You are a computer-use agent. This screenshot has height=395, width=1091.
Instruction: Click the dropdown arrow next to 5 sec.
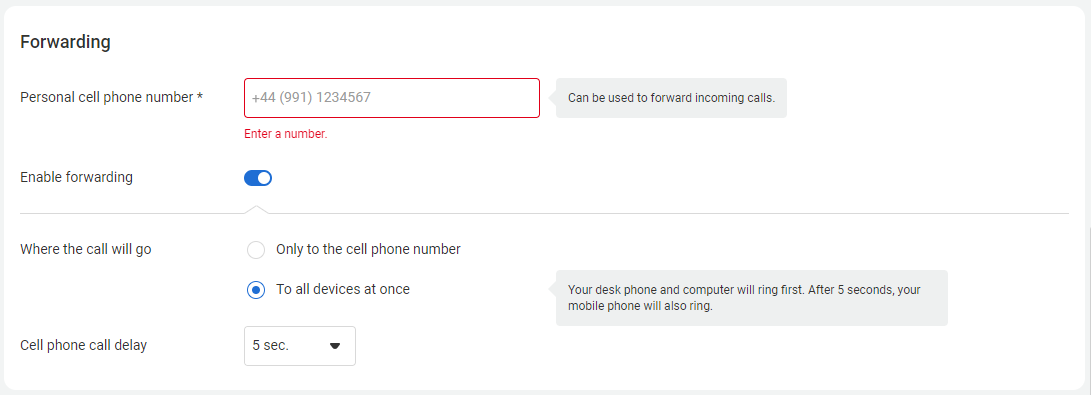pyautogui.click(x=335, y=346)
